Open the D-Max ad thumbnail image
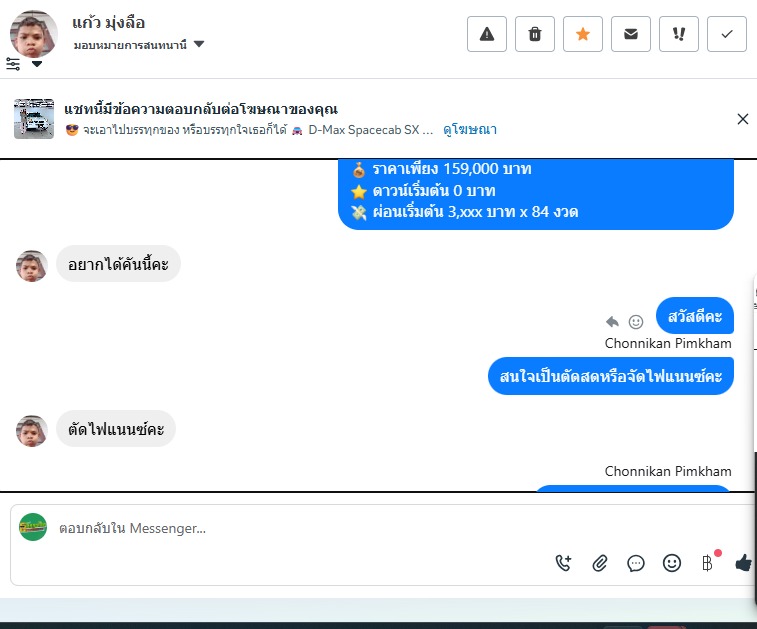The height and width of the screenshot is (629, 757). pyautogui.click(x=34, y=119)
